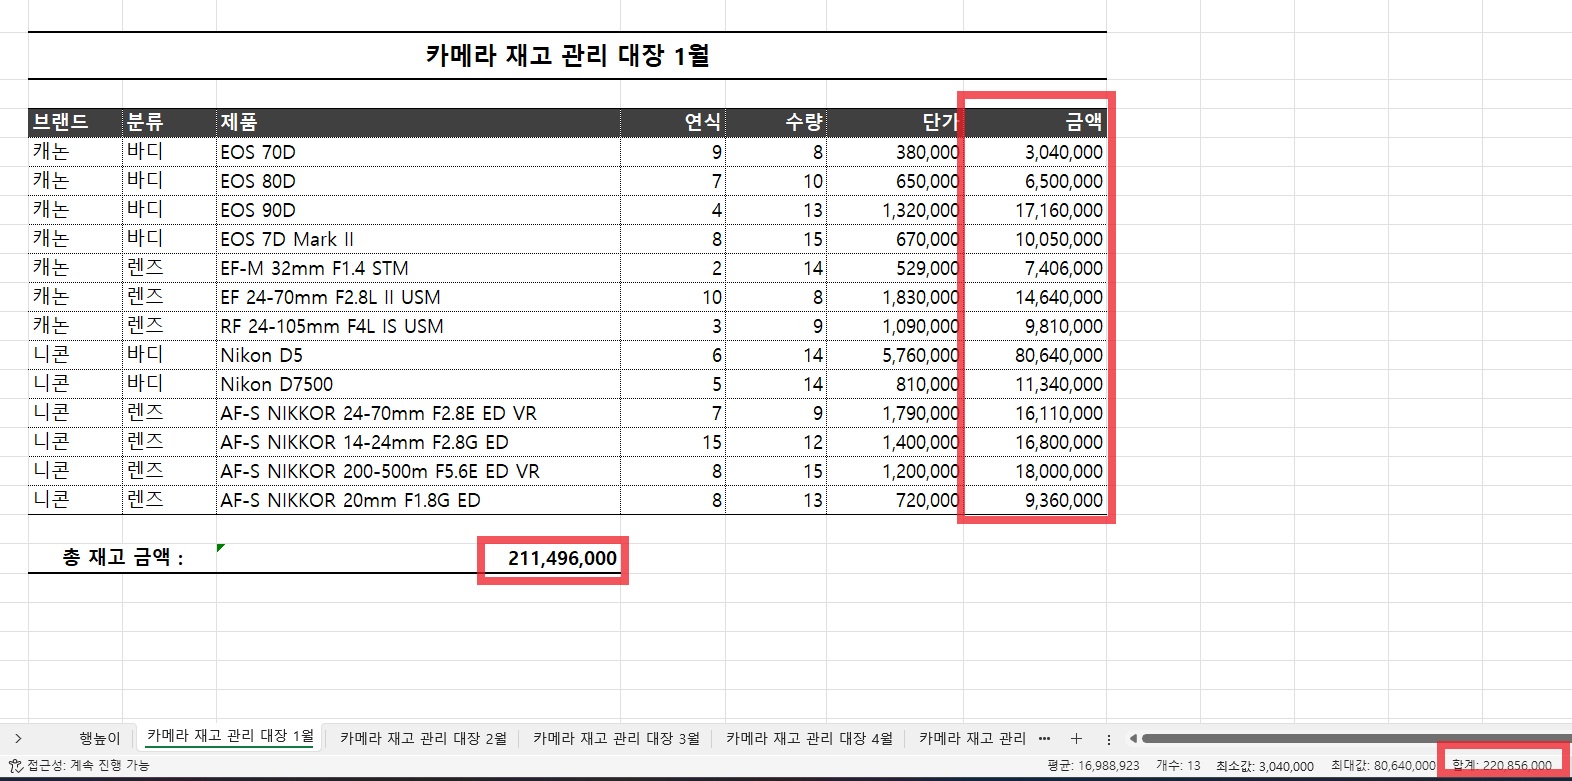Click the accessibility checker status icon

(x=15, y=765)
